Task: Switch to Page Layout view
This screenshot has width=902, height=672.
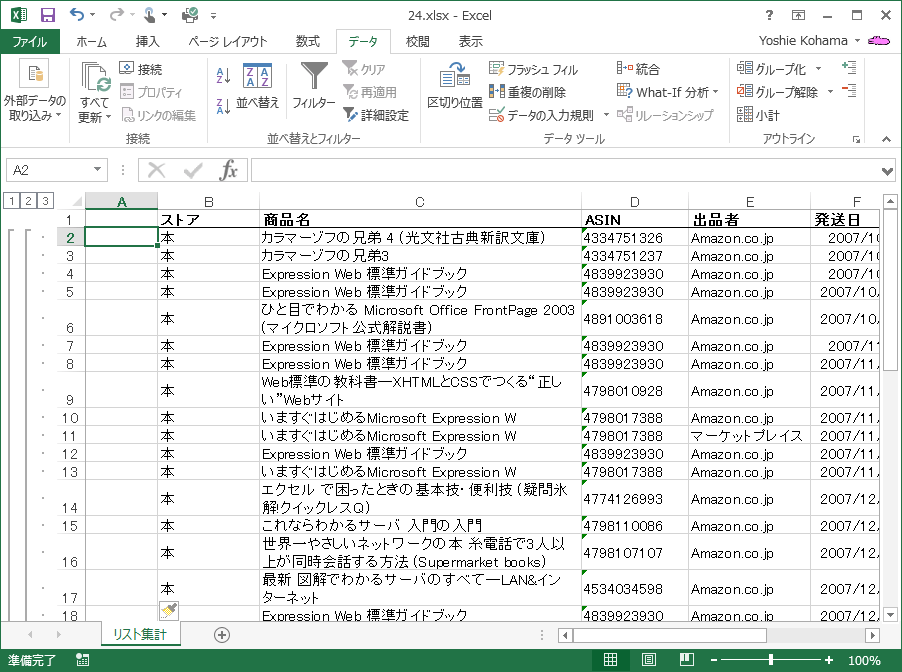Action: pos(649,660)
